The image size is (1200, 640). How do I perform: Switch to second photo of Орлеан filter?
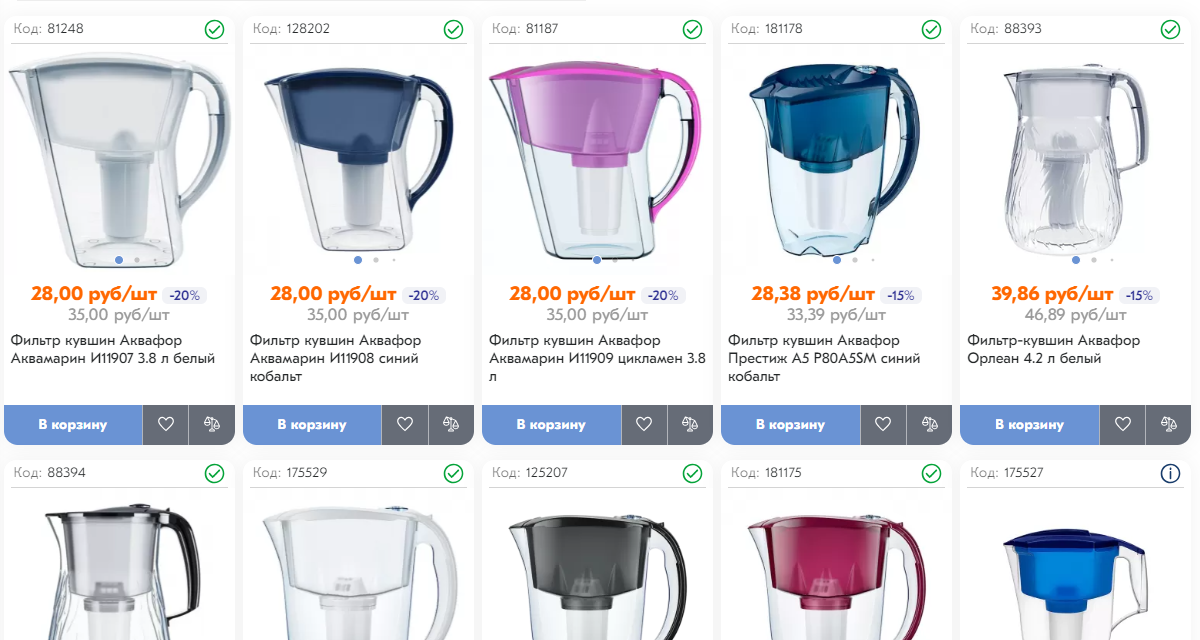pos(1094,260)
